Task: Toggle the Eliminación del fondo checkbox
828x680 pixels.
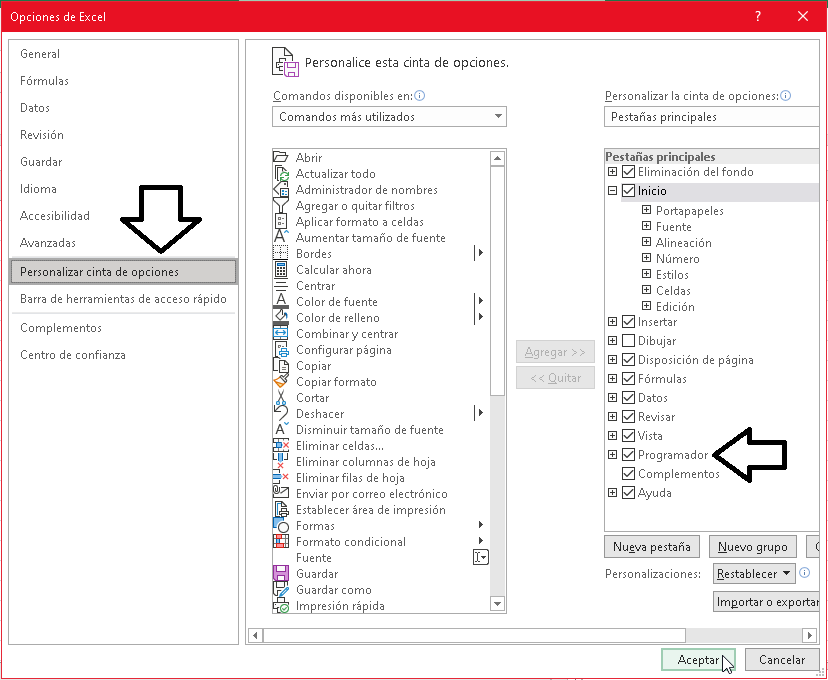Action: tap(628, 172)
